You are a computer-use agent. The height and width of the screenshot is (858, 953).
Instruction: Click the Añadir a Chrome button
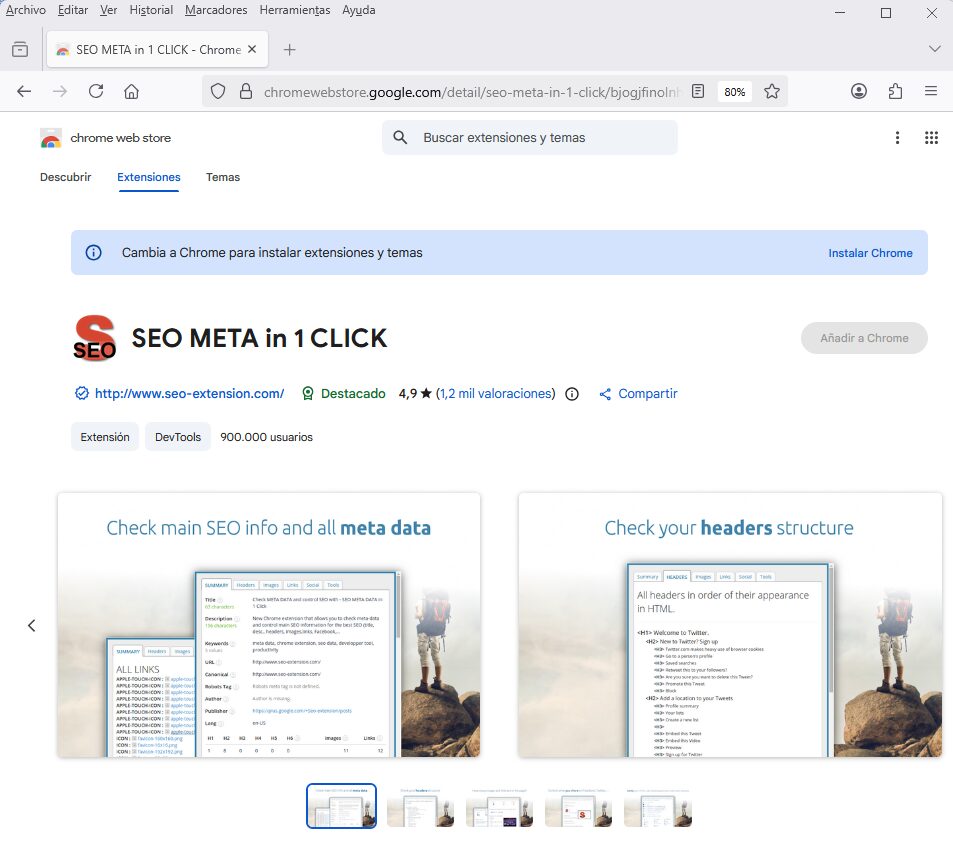(863, 338)
